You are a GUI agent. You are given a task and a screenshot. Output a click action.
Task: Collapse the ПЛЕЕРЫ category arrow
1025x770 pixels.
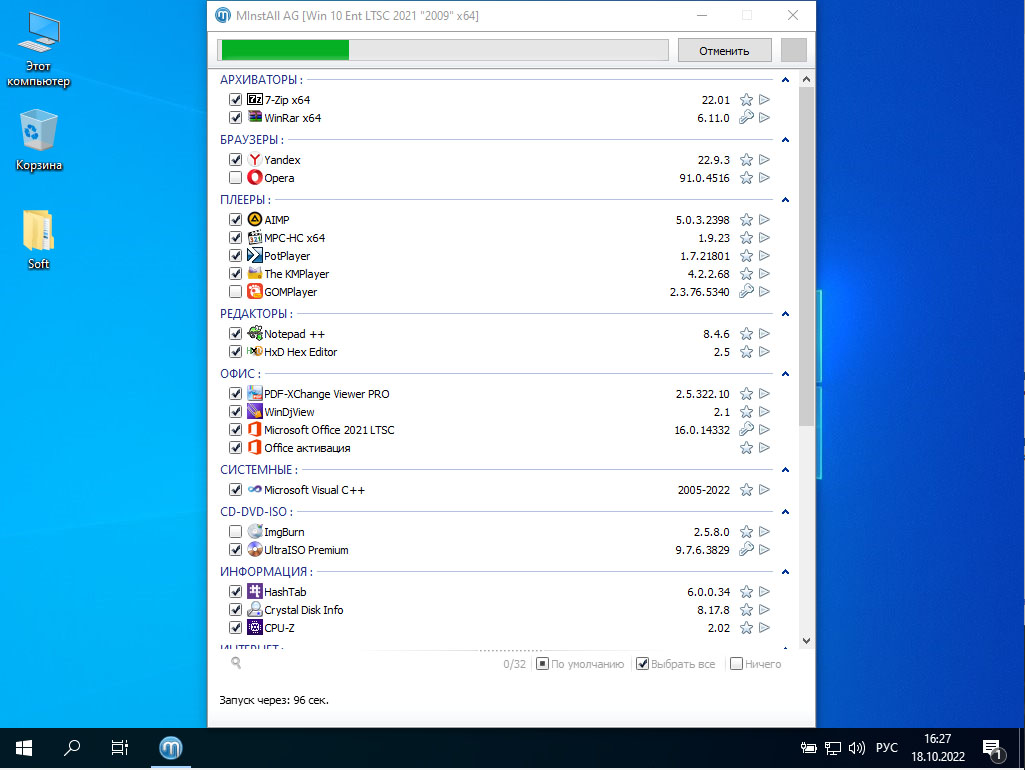[x=785, y=200]
